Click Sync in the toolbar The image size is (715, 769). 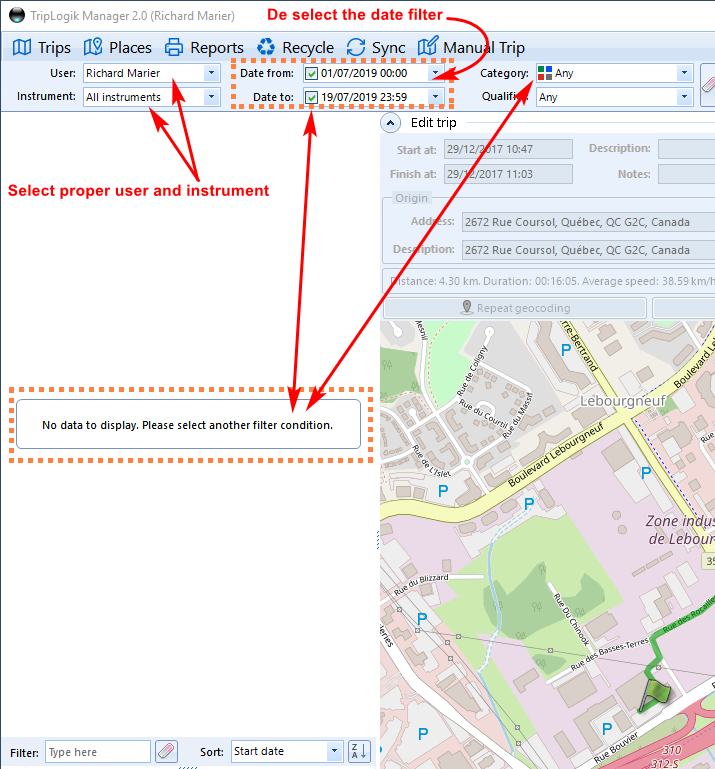point(376,48)
